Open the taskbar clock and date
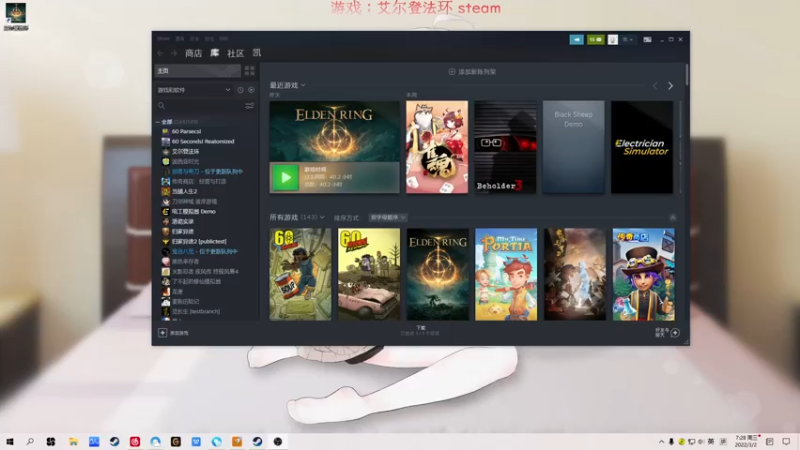The image size is (800, 450). (x=745, y=441)
